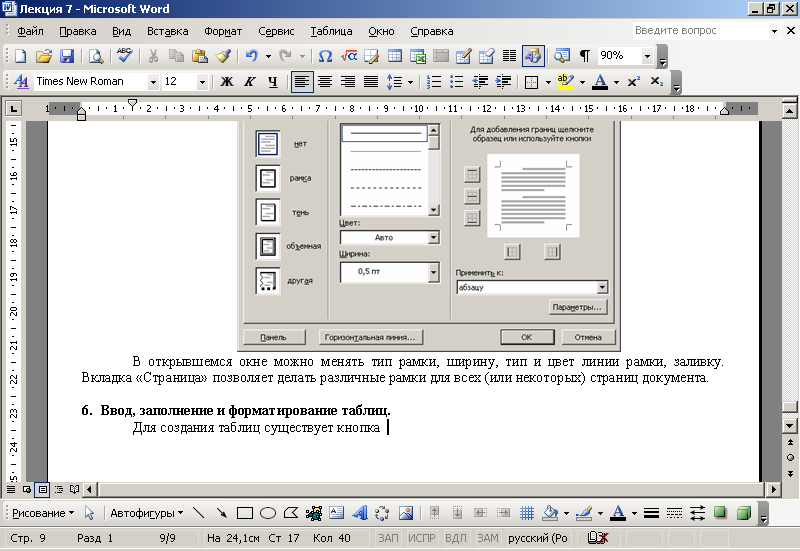
Task: Insert symbol using Omega icon
Action: [x=325, y=56]
